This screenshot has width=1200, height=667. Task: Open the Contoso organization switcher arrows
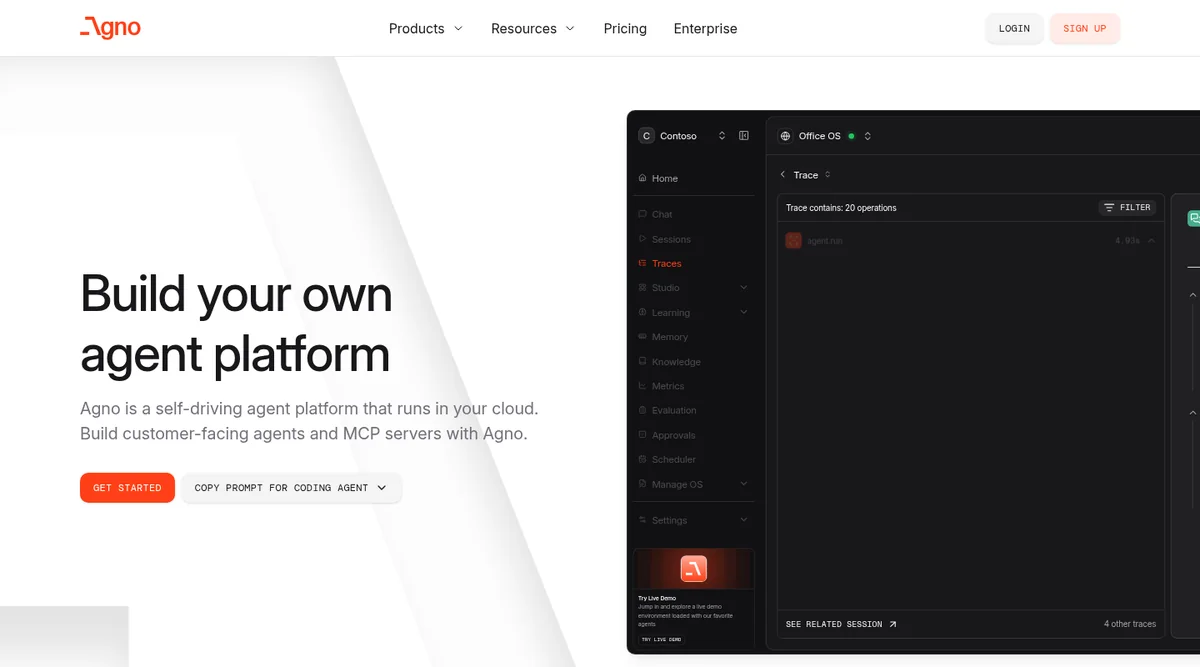[x=722, y=136]
